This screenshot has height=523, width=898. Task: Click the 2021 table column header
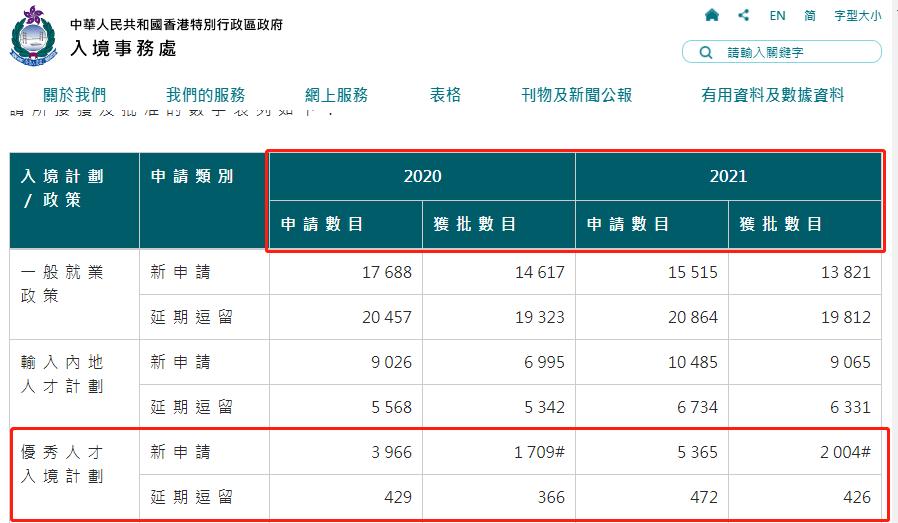728,176
